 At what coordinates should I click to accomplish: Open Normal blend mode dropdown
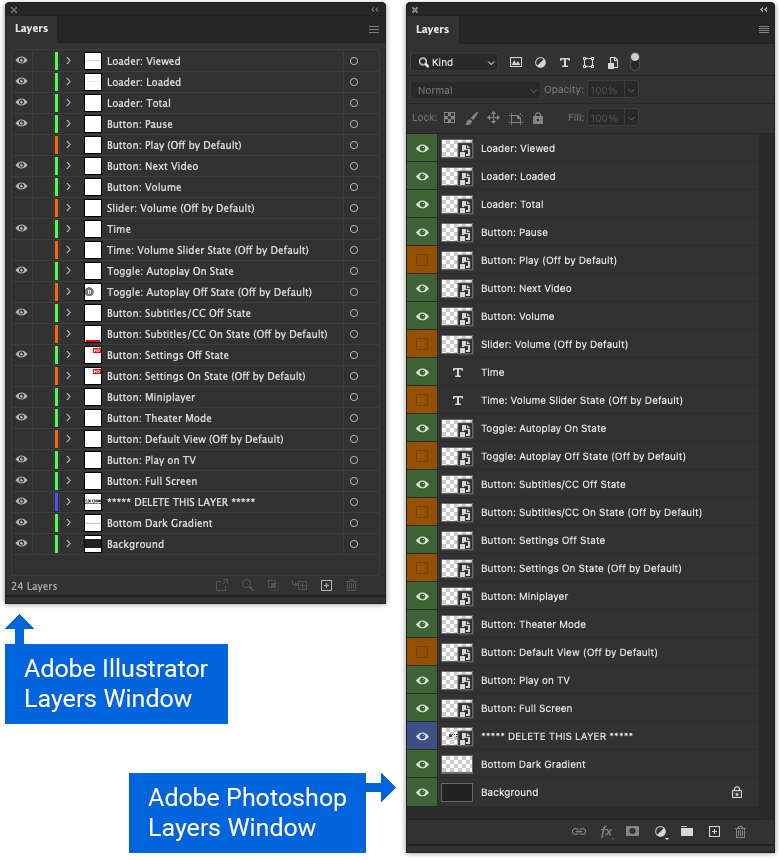tap(475, 90)
